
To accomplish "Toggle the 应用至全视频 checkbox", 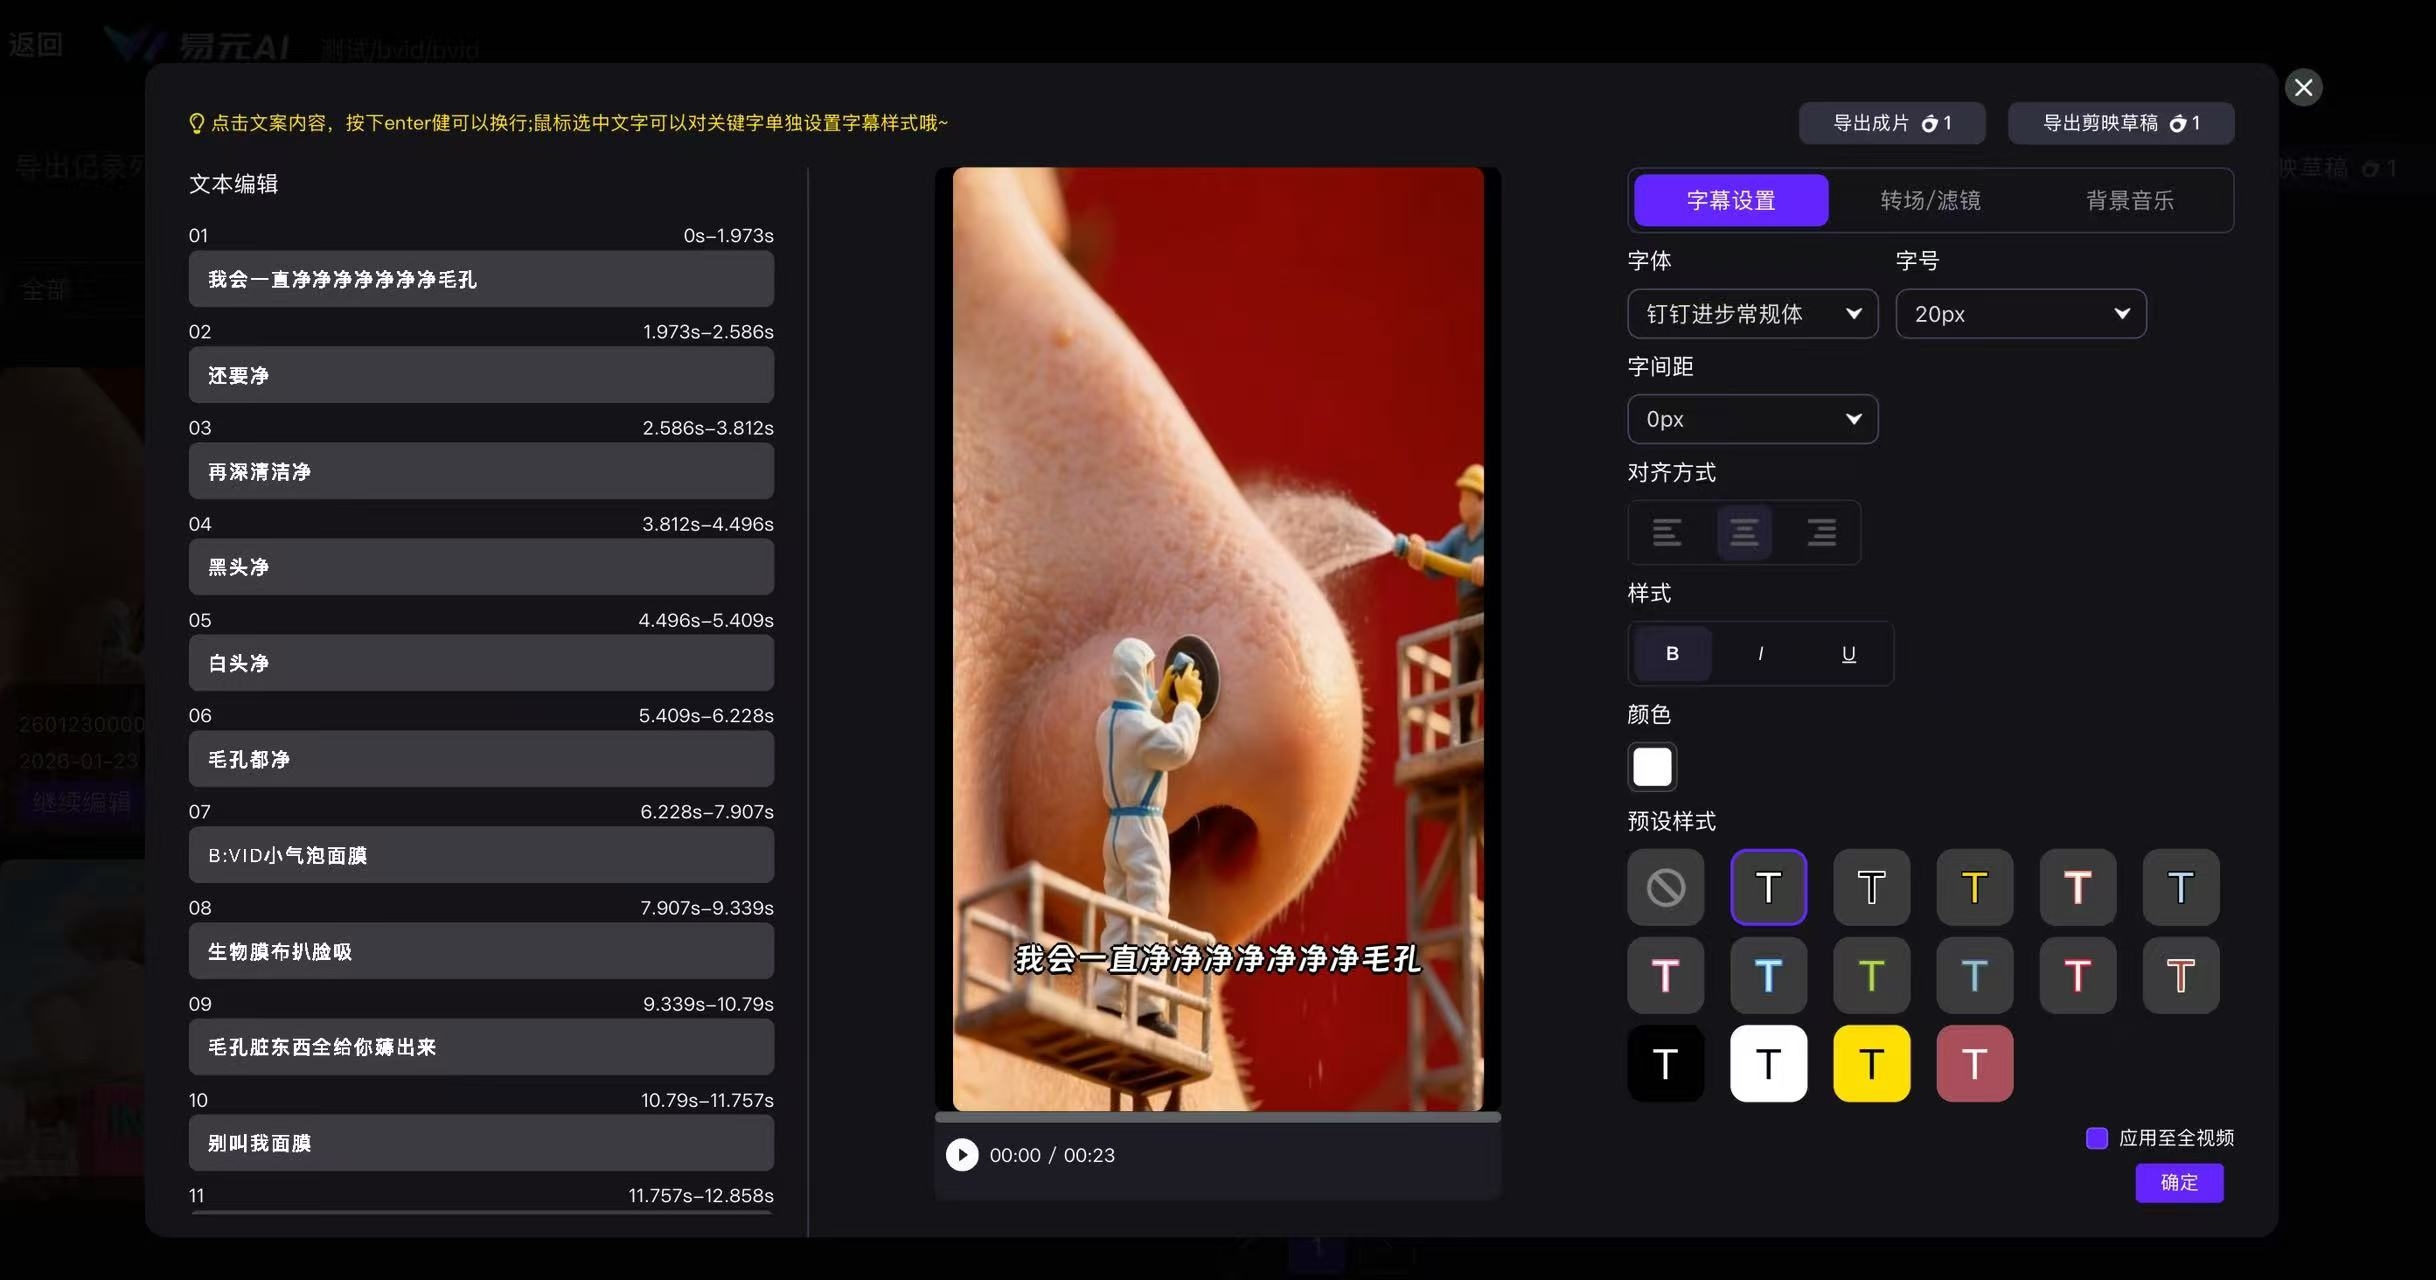I will click(x=2097, y=1138).
